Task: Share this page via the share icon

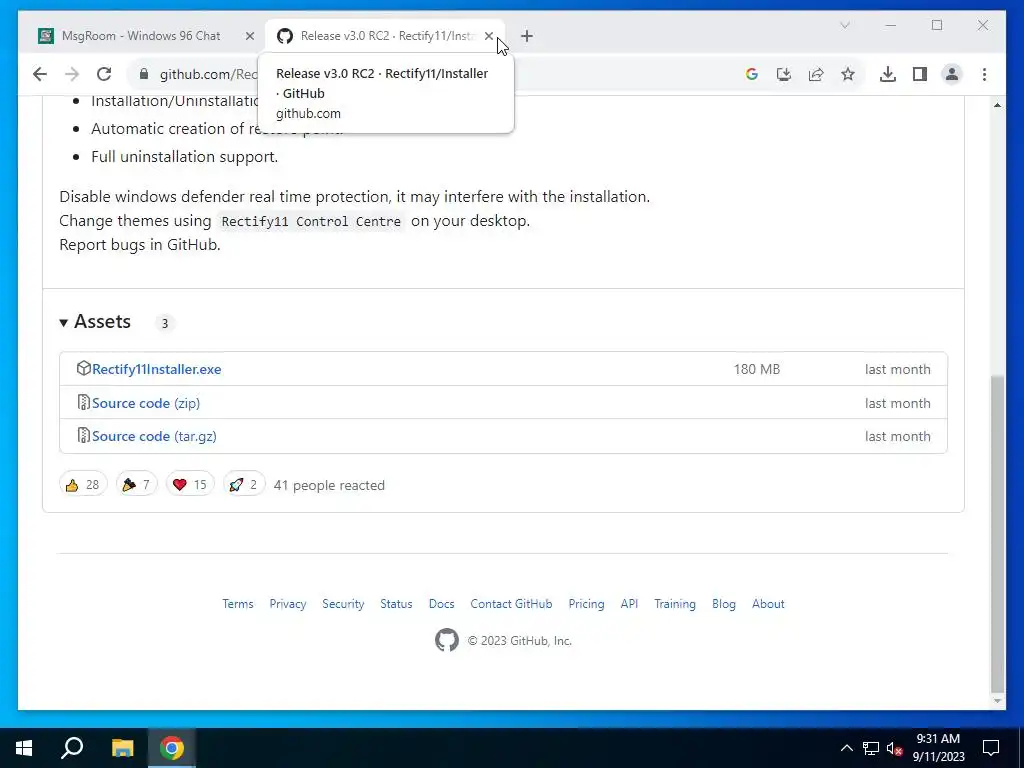Action: (x=816, y=74)
